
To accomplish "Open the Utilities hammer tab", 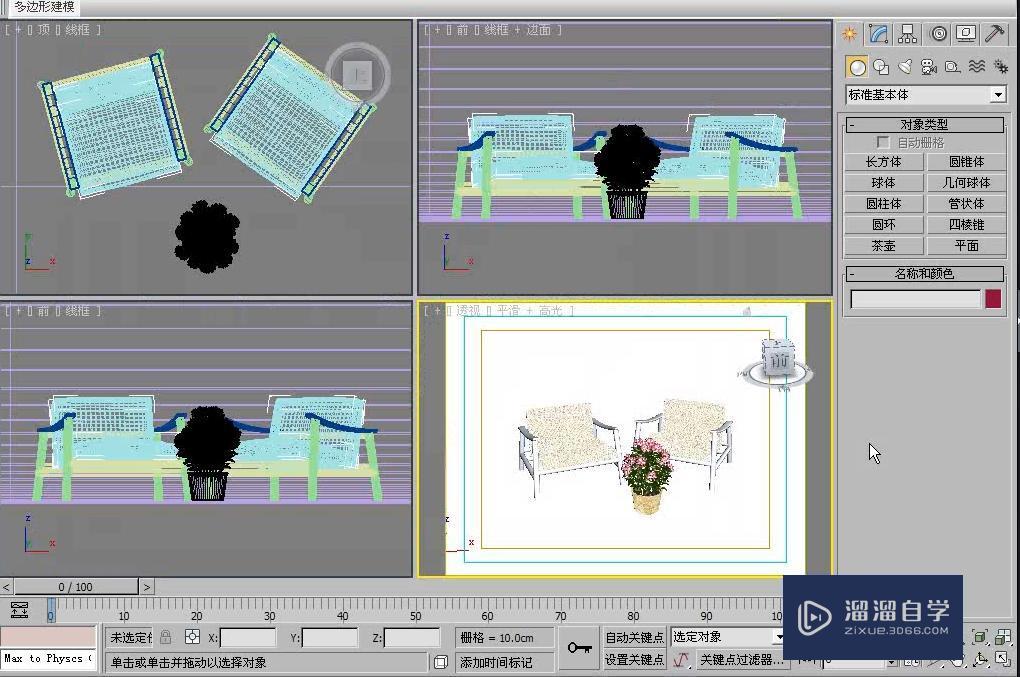I will click(995, 34).
